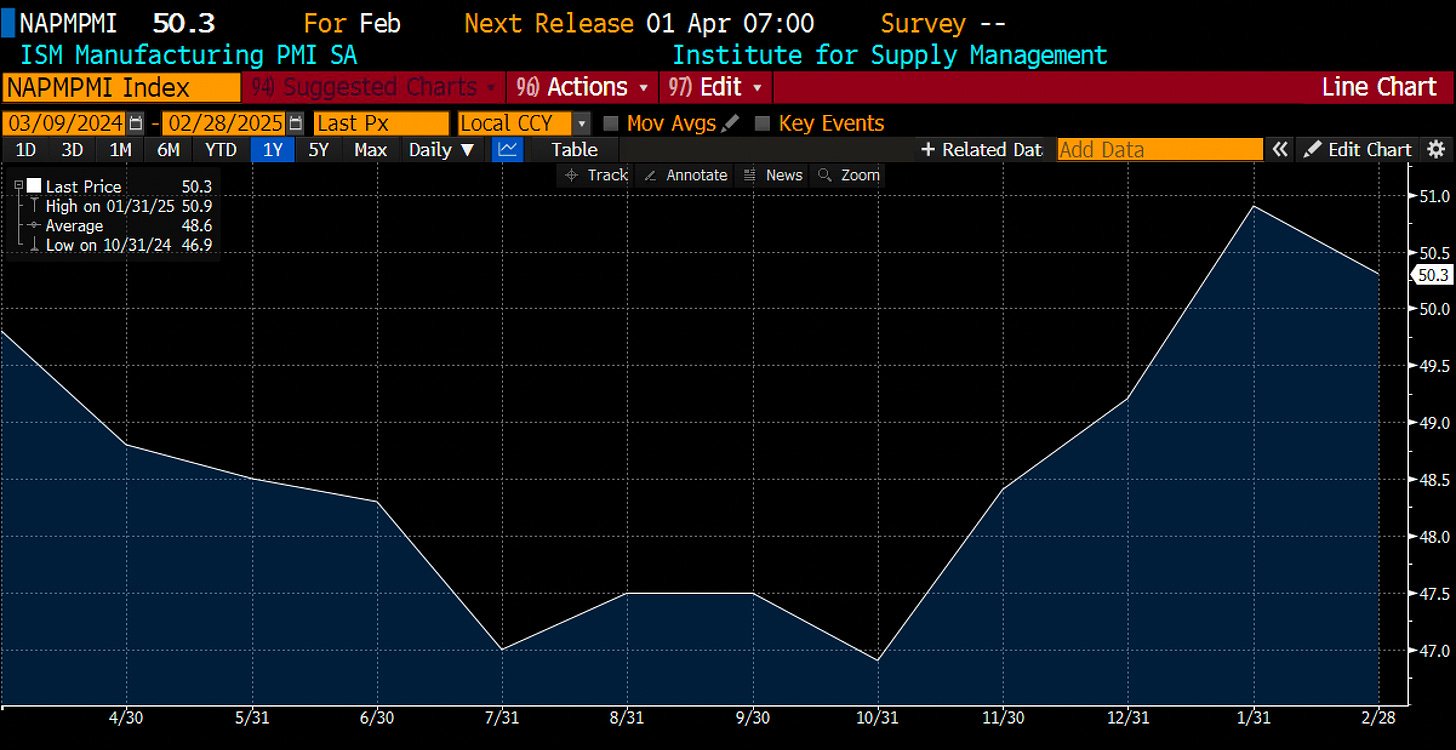
Task: Select the Max range tab
Action: 371,150
